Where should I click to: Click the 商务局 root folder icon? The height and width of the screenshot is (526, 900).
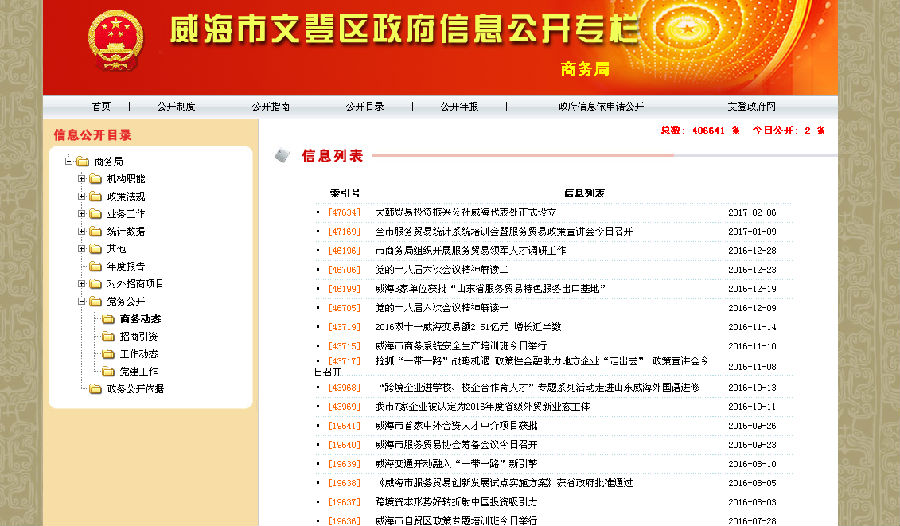81,162
